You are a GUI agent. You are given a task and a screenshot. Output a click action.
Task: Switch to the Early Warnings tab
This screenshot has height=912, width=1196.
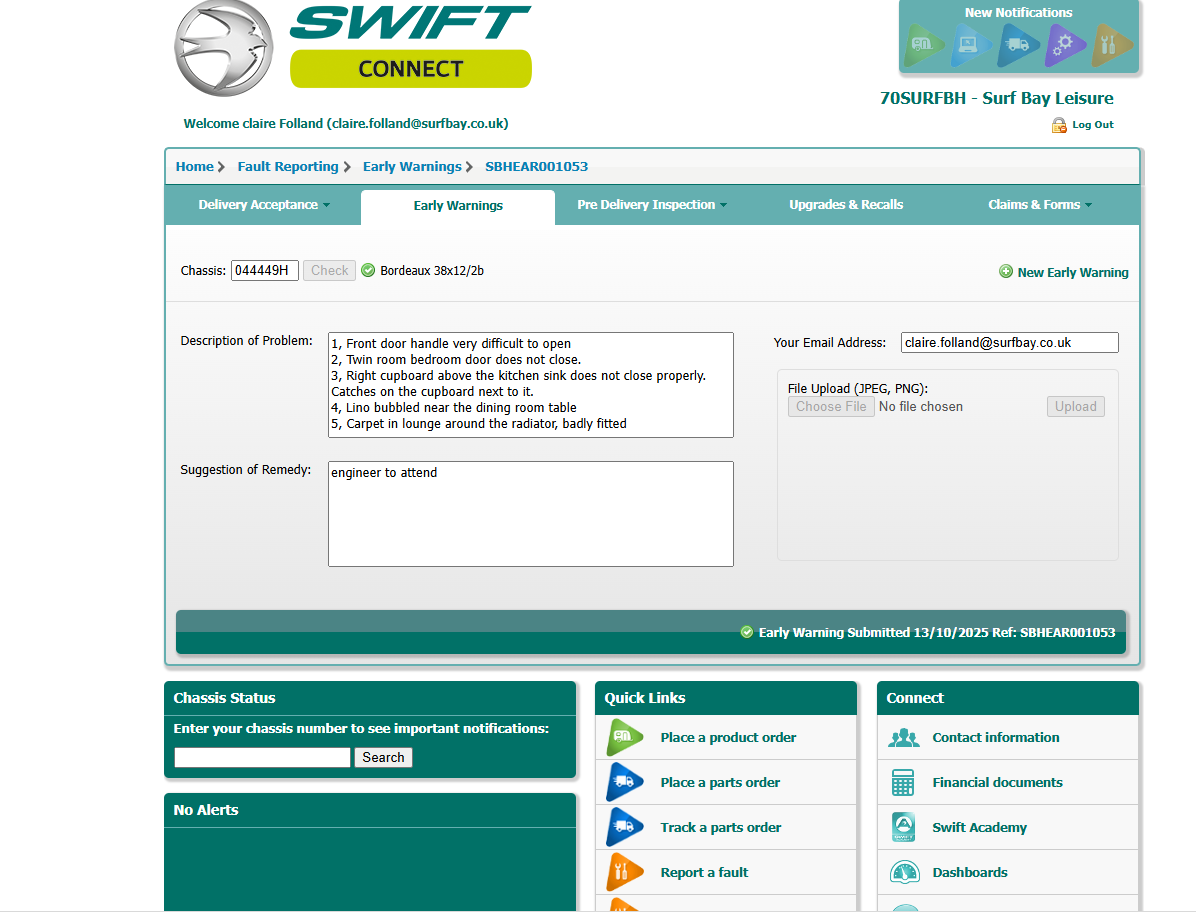(458, 206)
